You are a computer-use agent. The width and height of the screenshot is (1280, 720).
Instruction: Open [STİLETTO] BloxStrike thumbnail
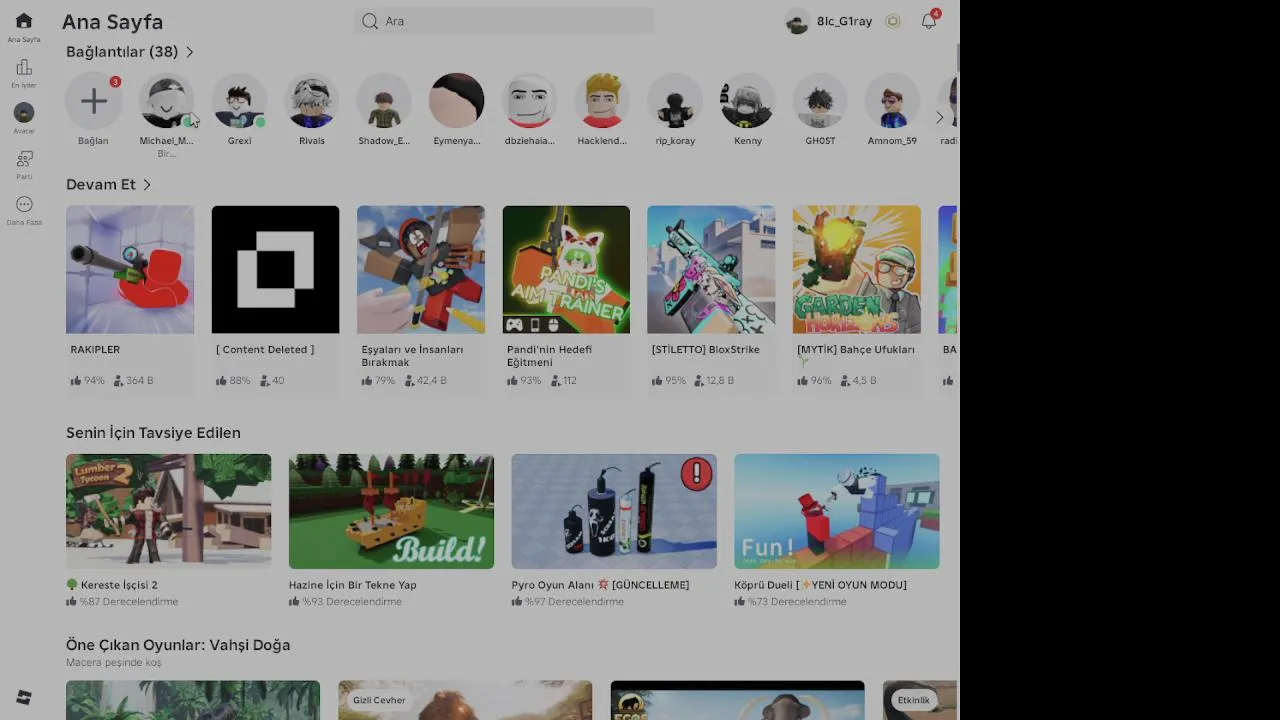(711, 269)
